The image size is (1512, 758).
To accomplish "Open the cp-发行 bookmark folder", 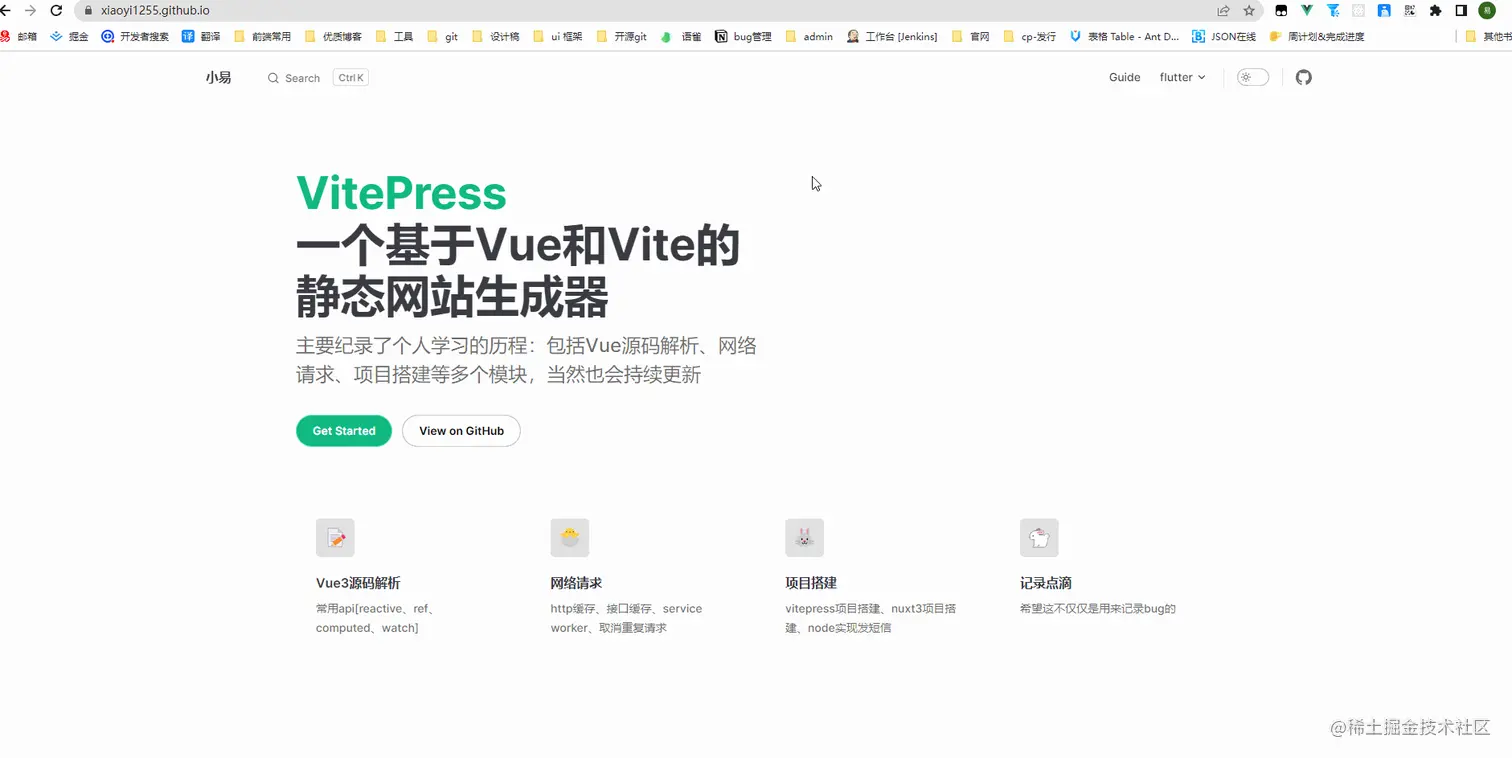I will pyautogui.click(x=1029, y=36).
